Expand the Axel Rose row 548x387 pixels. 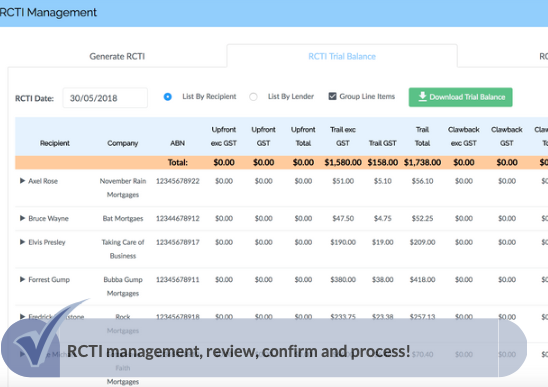coord(22,181)
